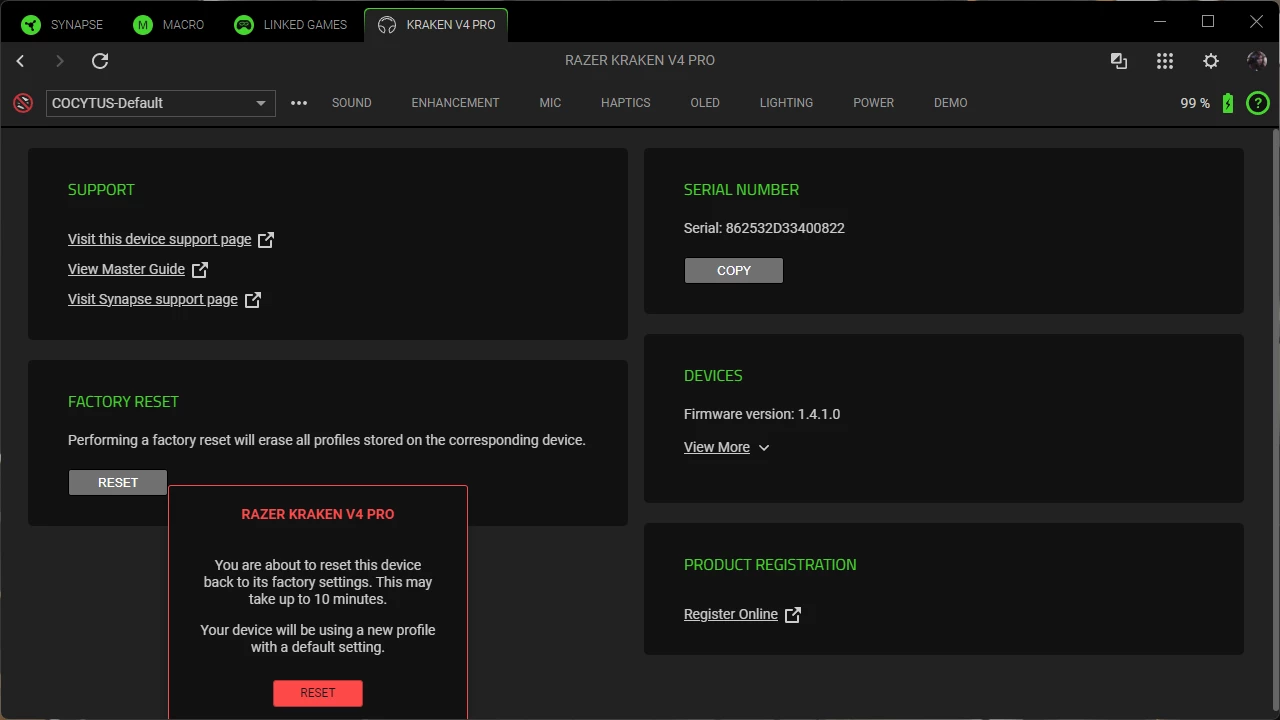Screen dimensions: 1280x720
Task: Open the OLED section
Action: [705, 103]
